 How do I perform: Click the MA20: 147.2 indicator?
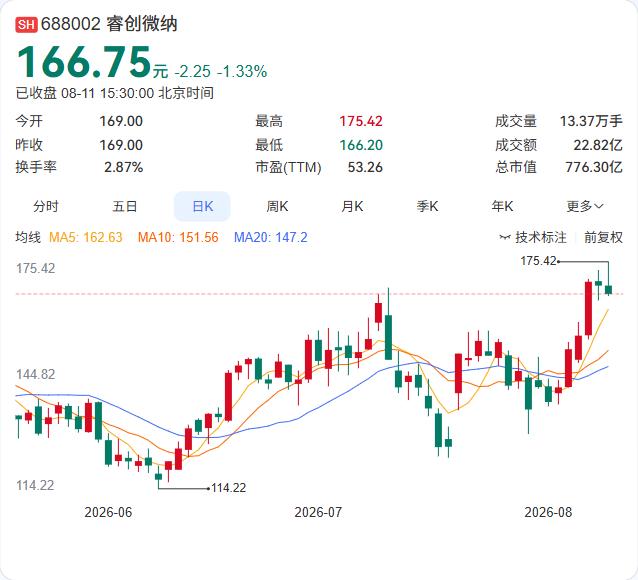[271, 237]
